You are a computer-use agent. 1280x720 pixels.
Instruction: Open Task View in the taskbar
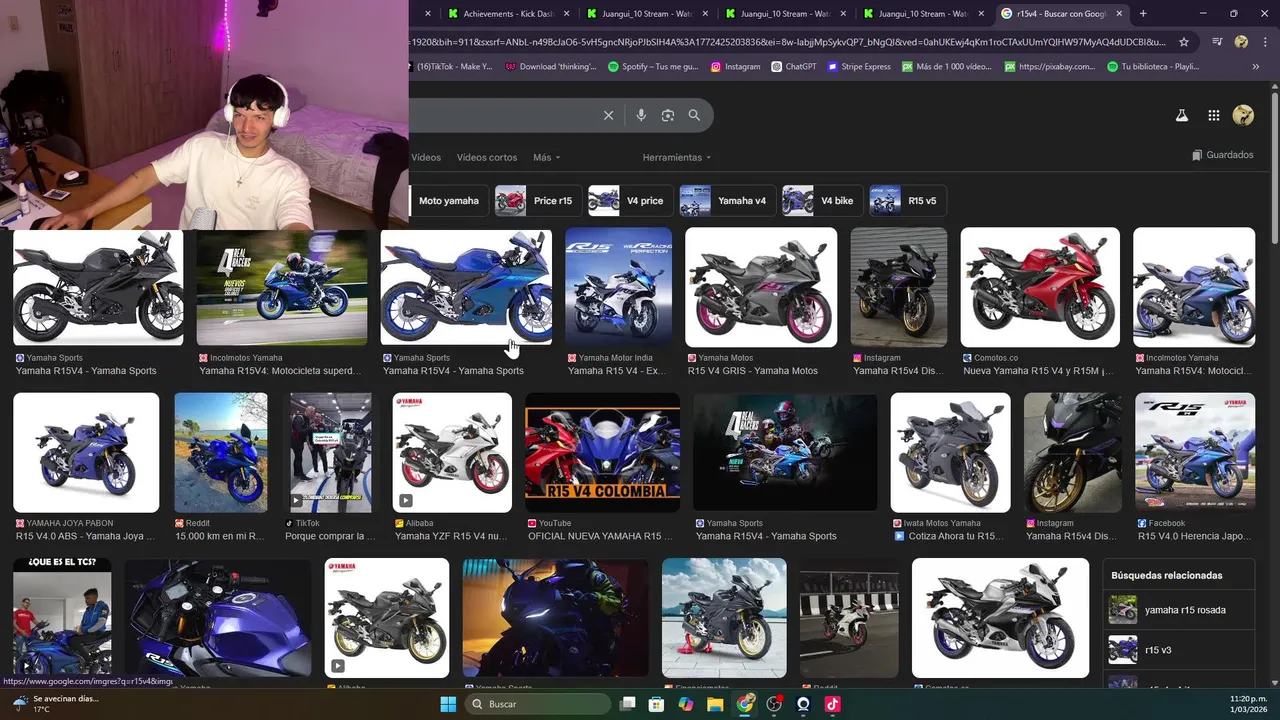(x=627, y=704)
